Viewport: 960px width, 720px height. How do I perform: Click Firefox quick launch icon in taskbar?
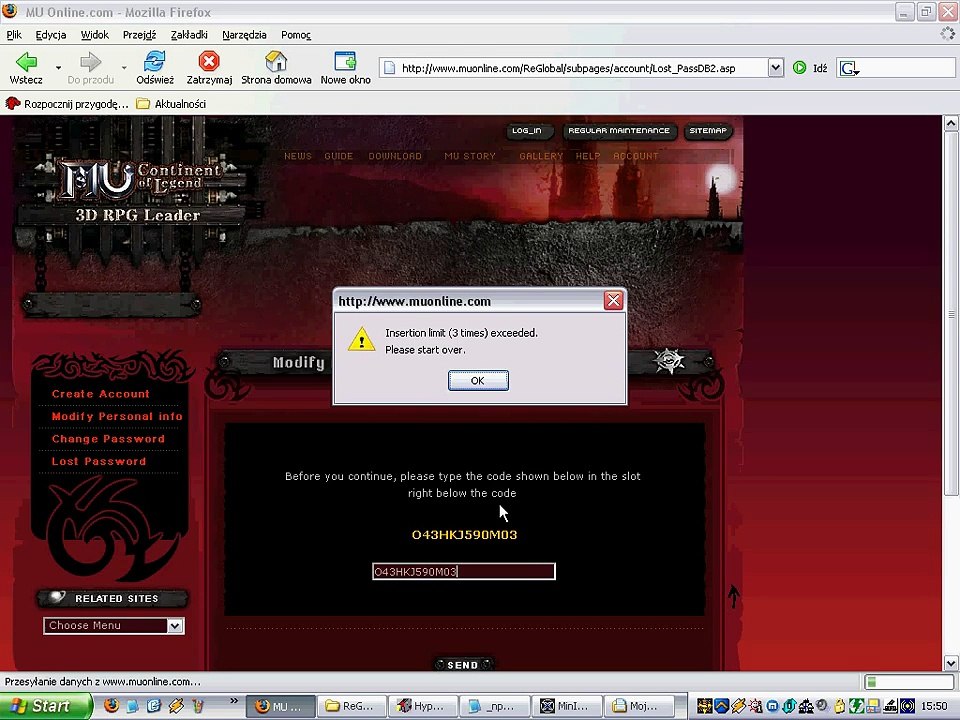(111, 706)
